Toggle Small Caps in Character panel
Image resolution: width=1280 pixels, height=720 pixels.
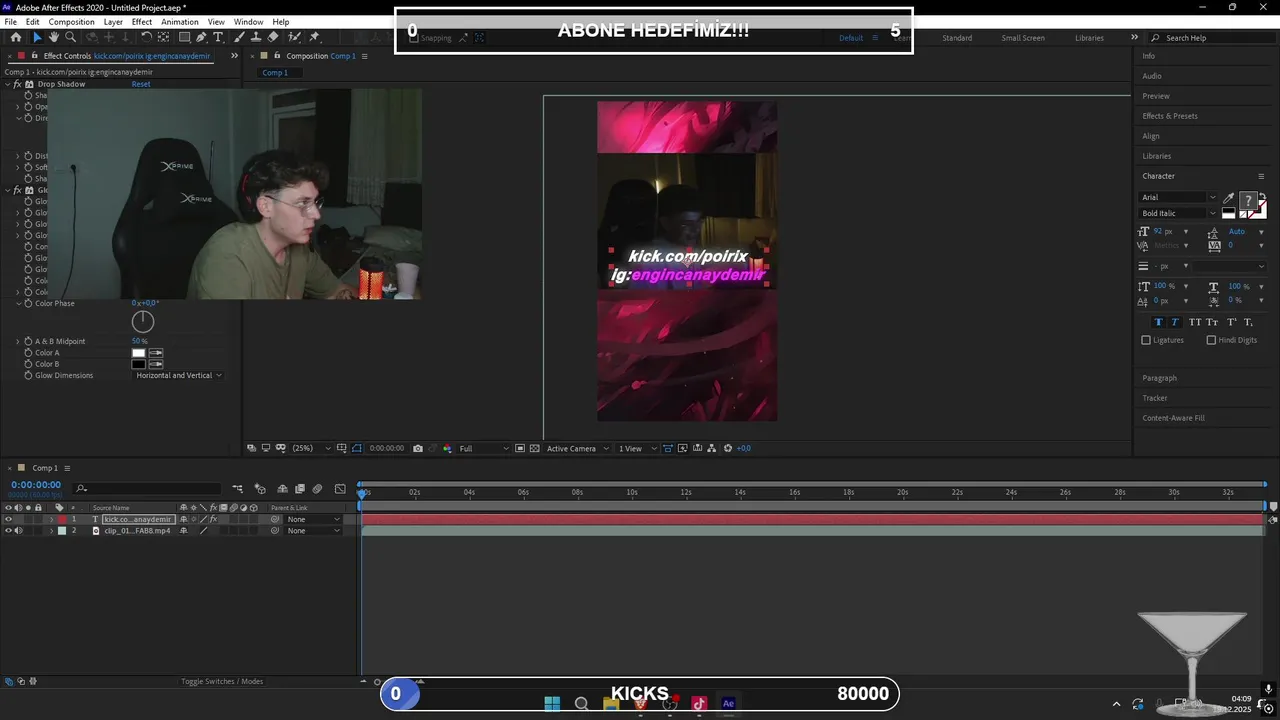[1212, 322]
